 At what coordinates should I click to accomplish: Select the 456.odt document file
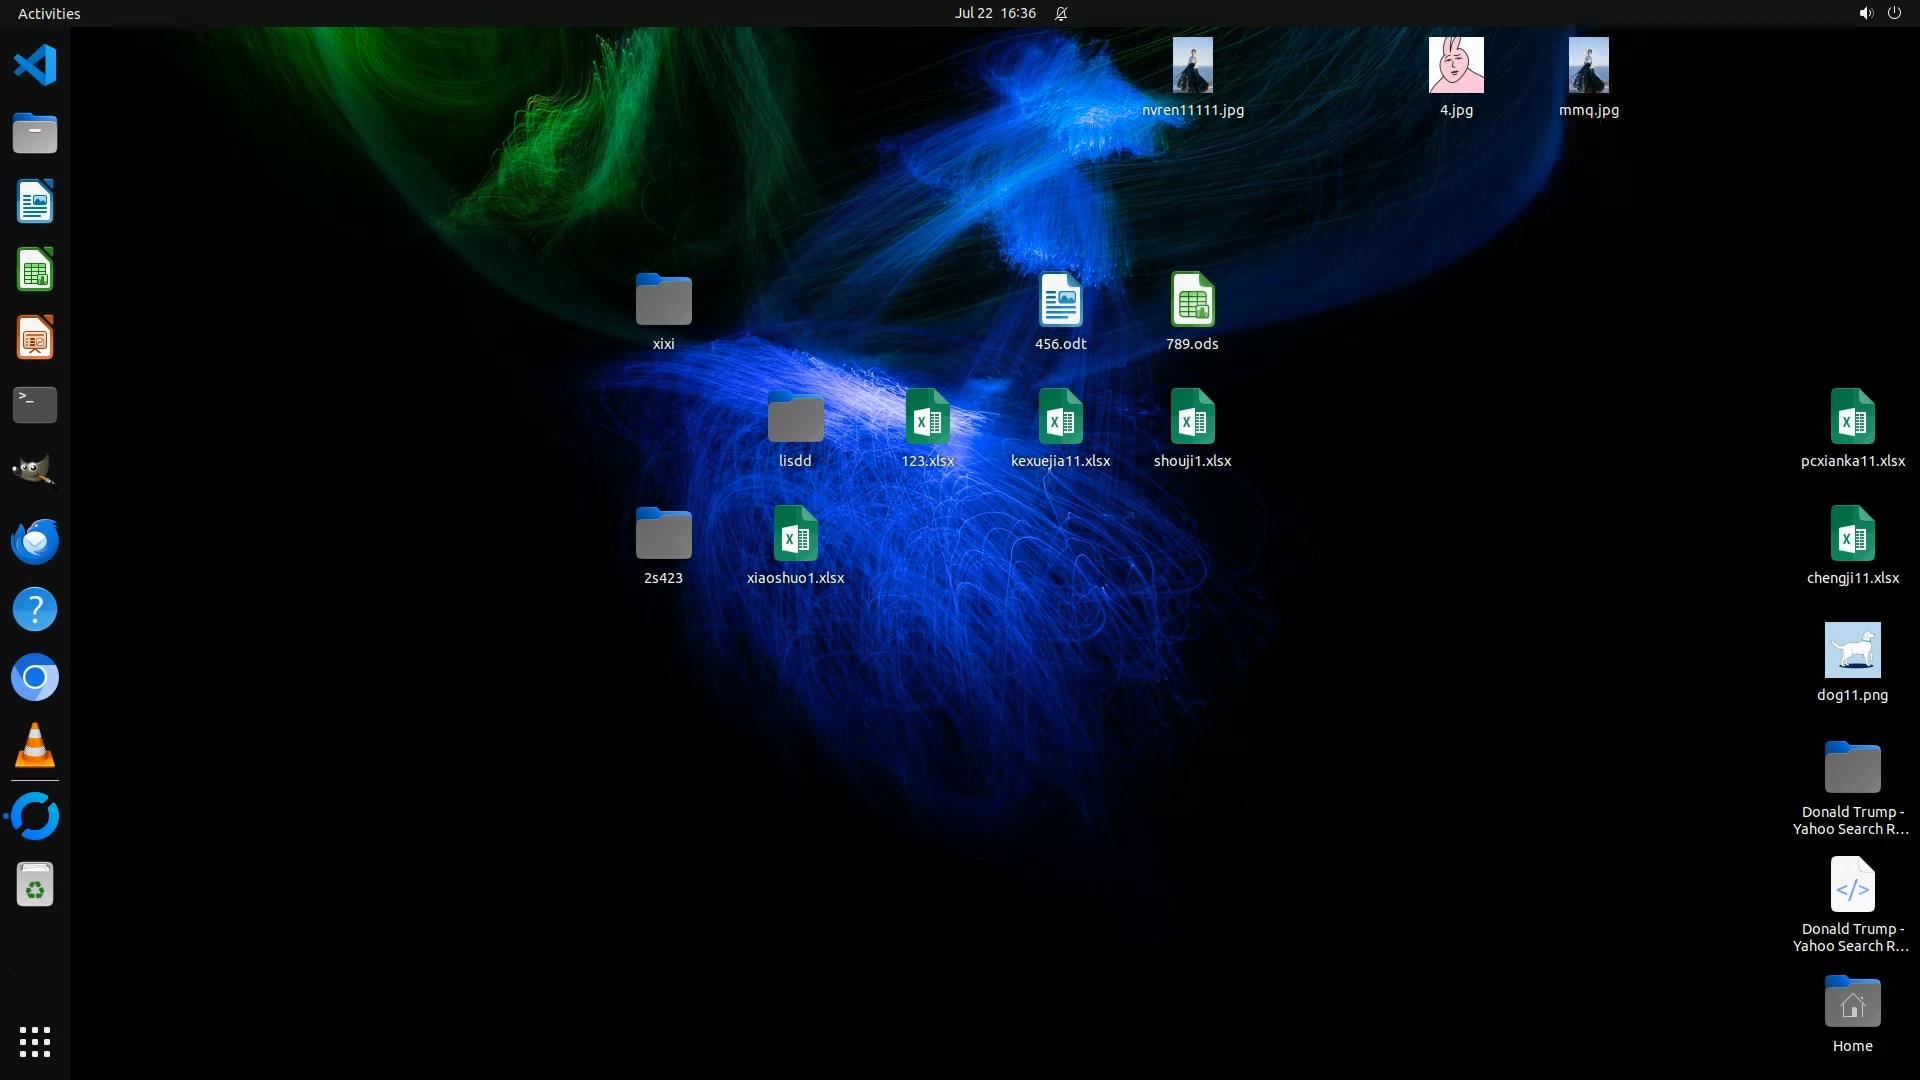coord(1060,300)
